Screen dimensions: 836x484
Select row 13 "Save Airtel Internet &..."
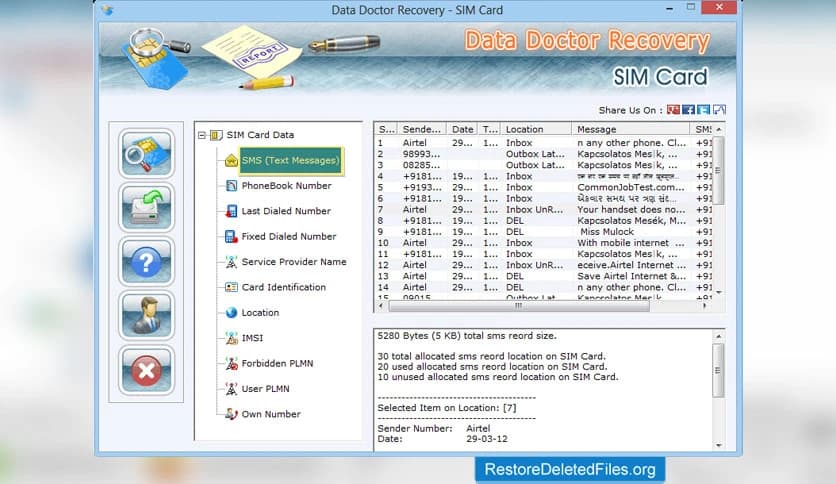tap(544, 276)
